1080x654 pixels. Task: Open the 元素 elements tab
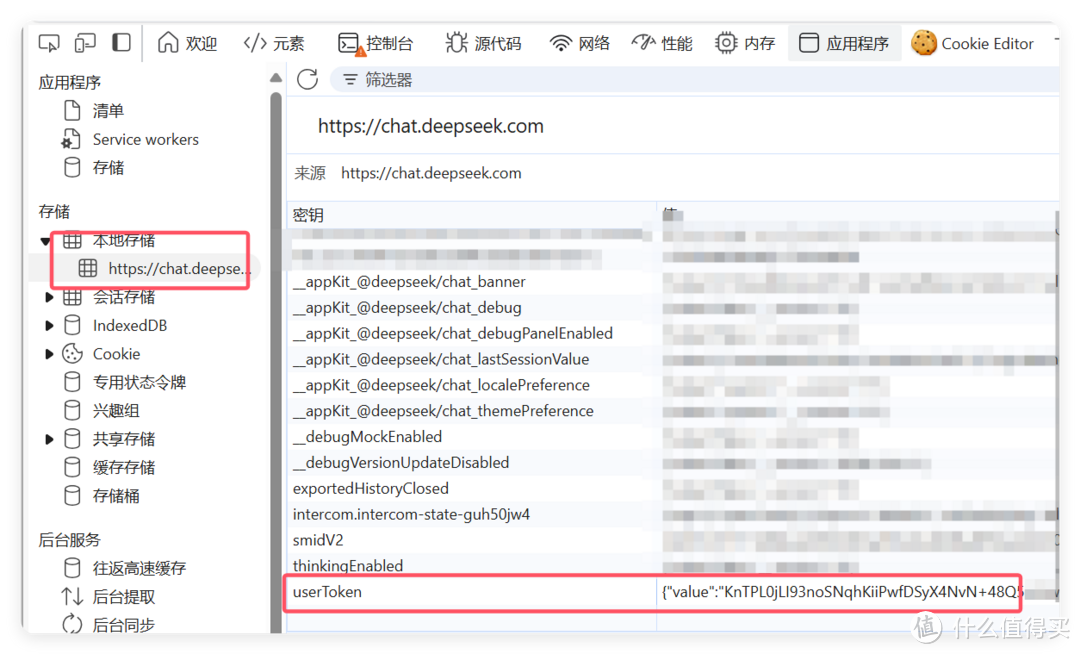click(x=275, y=43)
